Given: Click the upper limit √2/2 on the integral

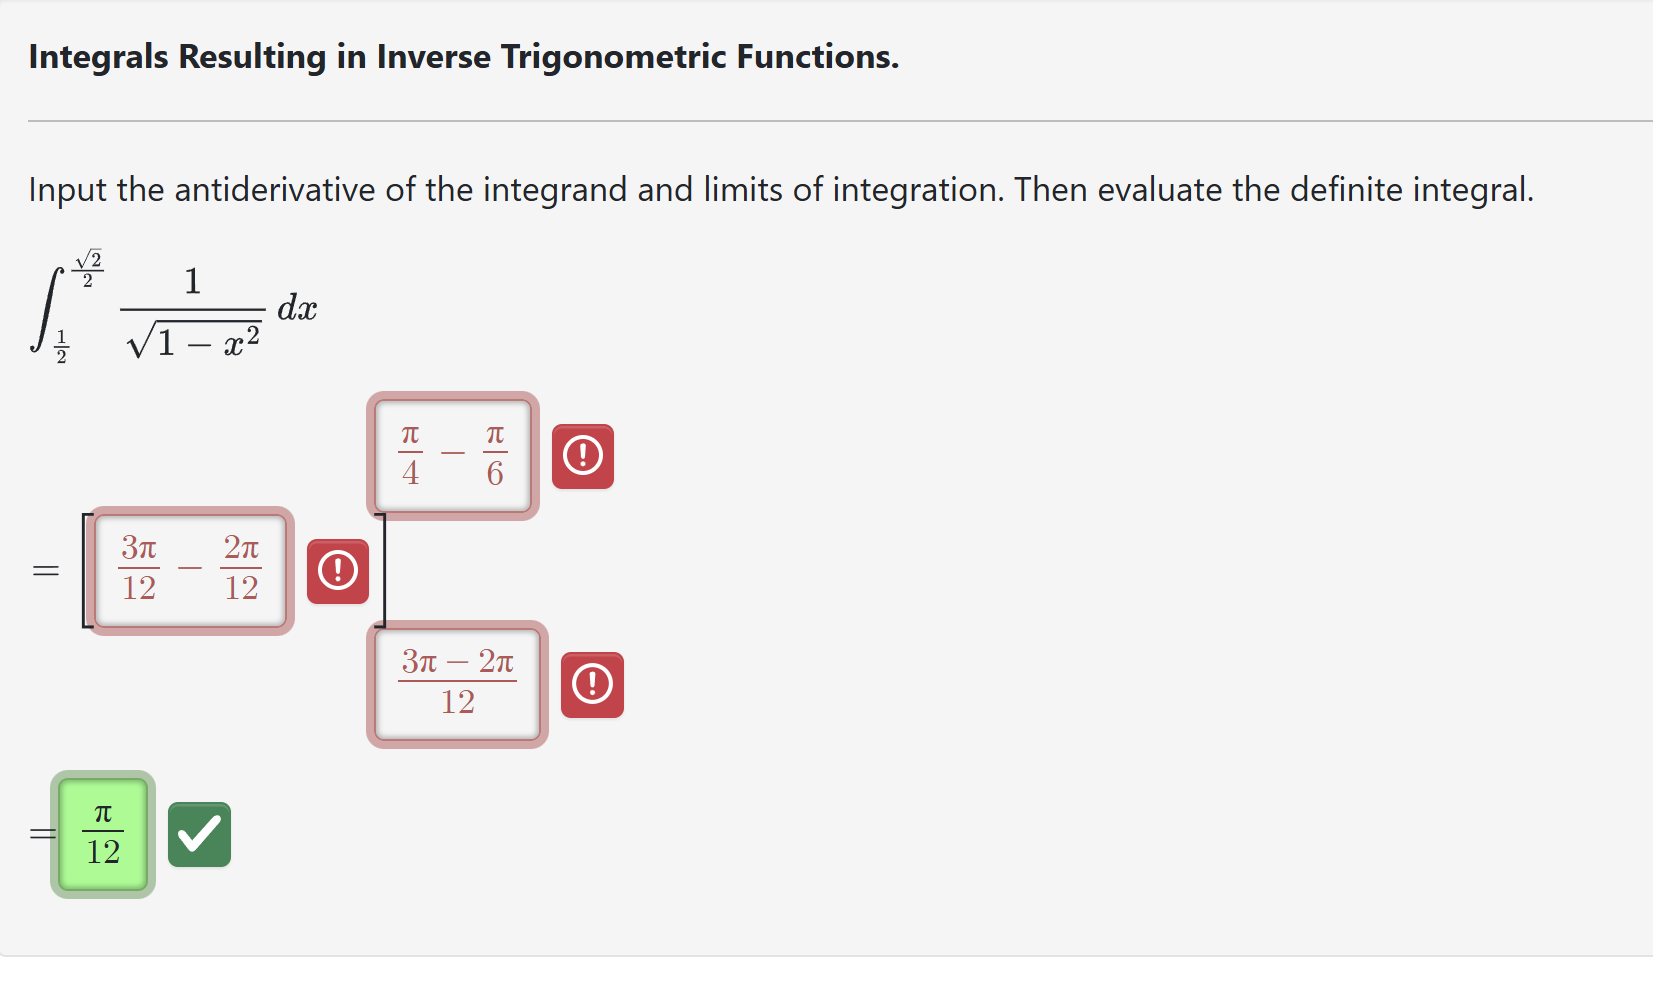Looking at the screenshot, I should [90, 263].
